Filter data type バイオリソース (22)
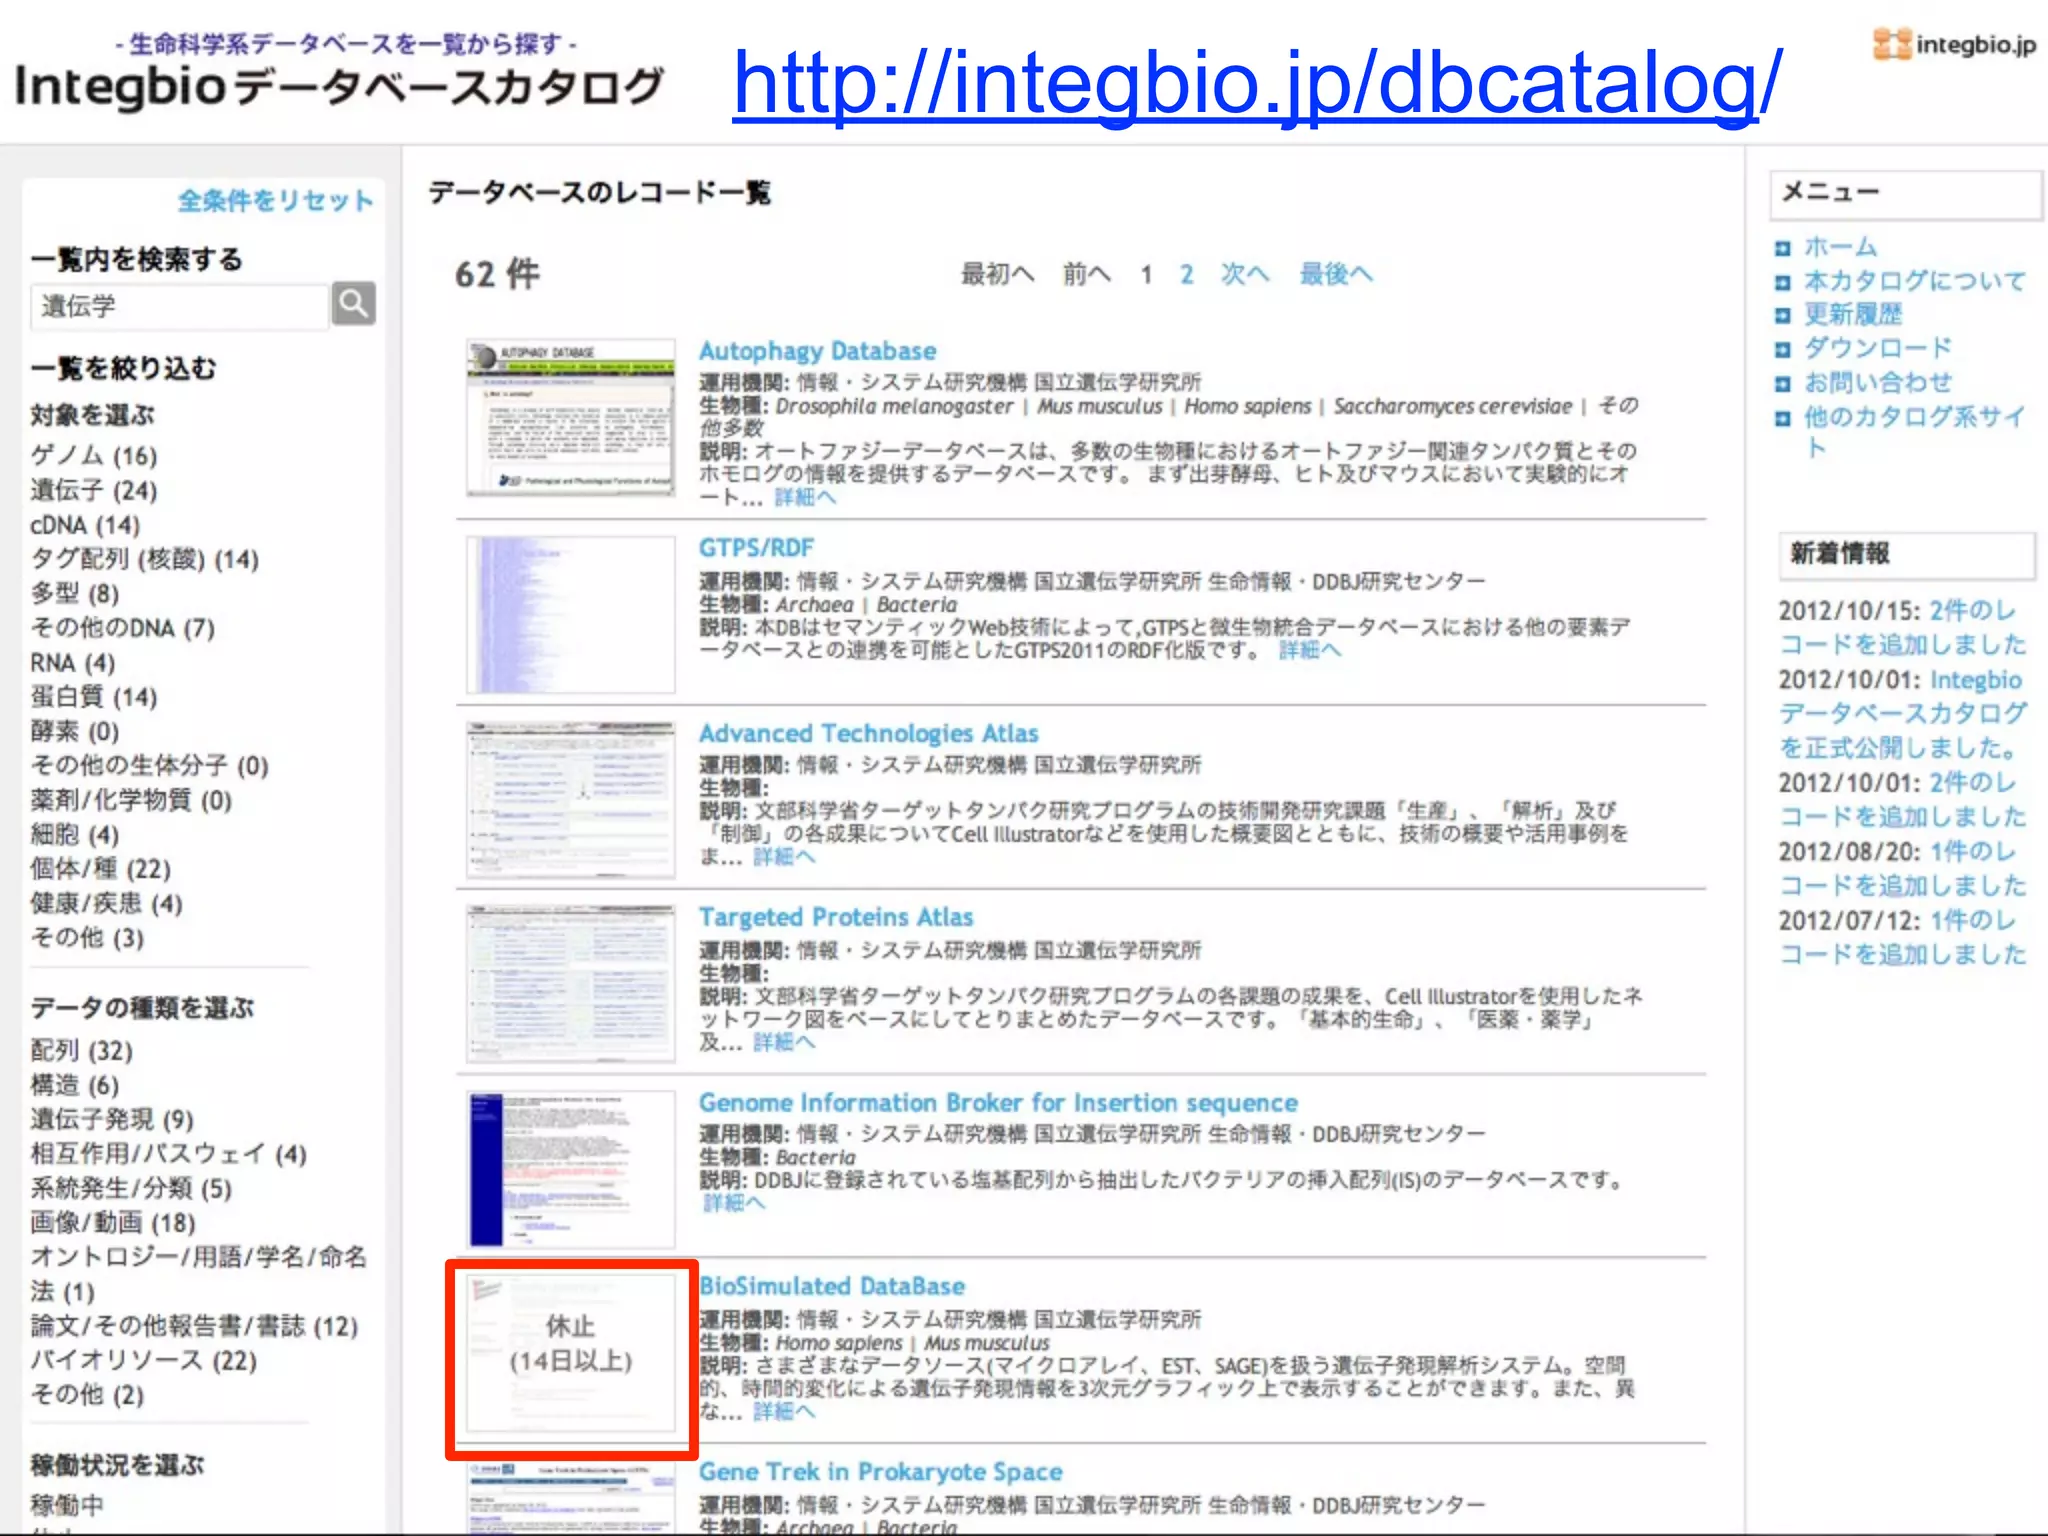Screen dimensions: 2048x1536 [144, 1361]
